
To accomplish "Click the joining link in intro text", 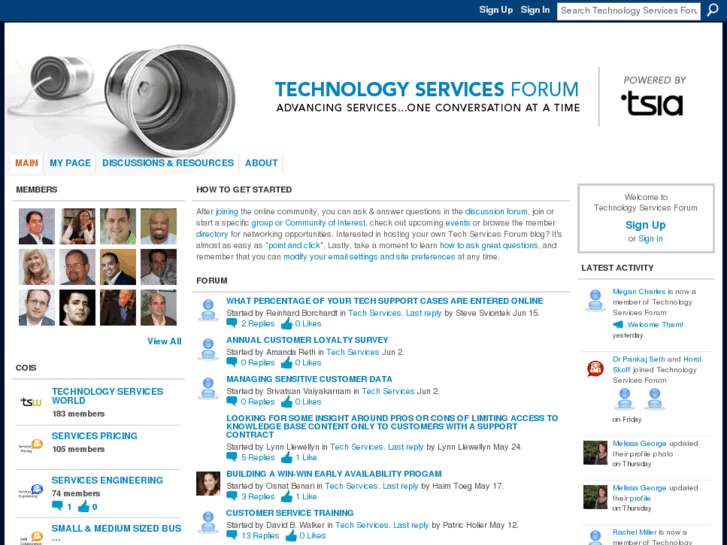I will [227, 212].
